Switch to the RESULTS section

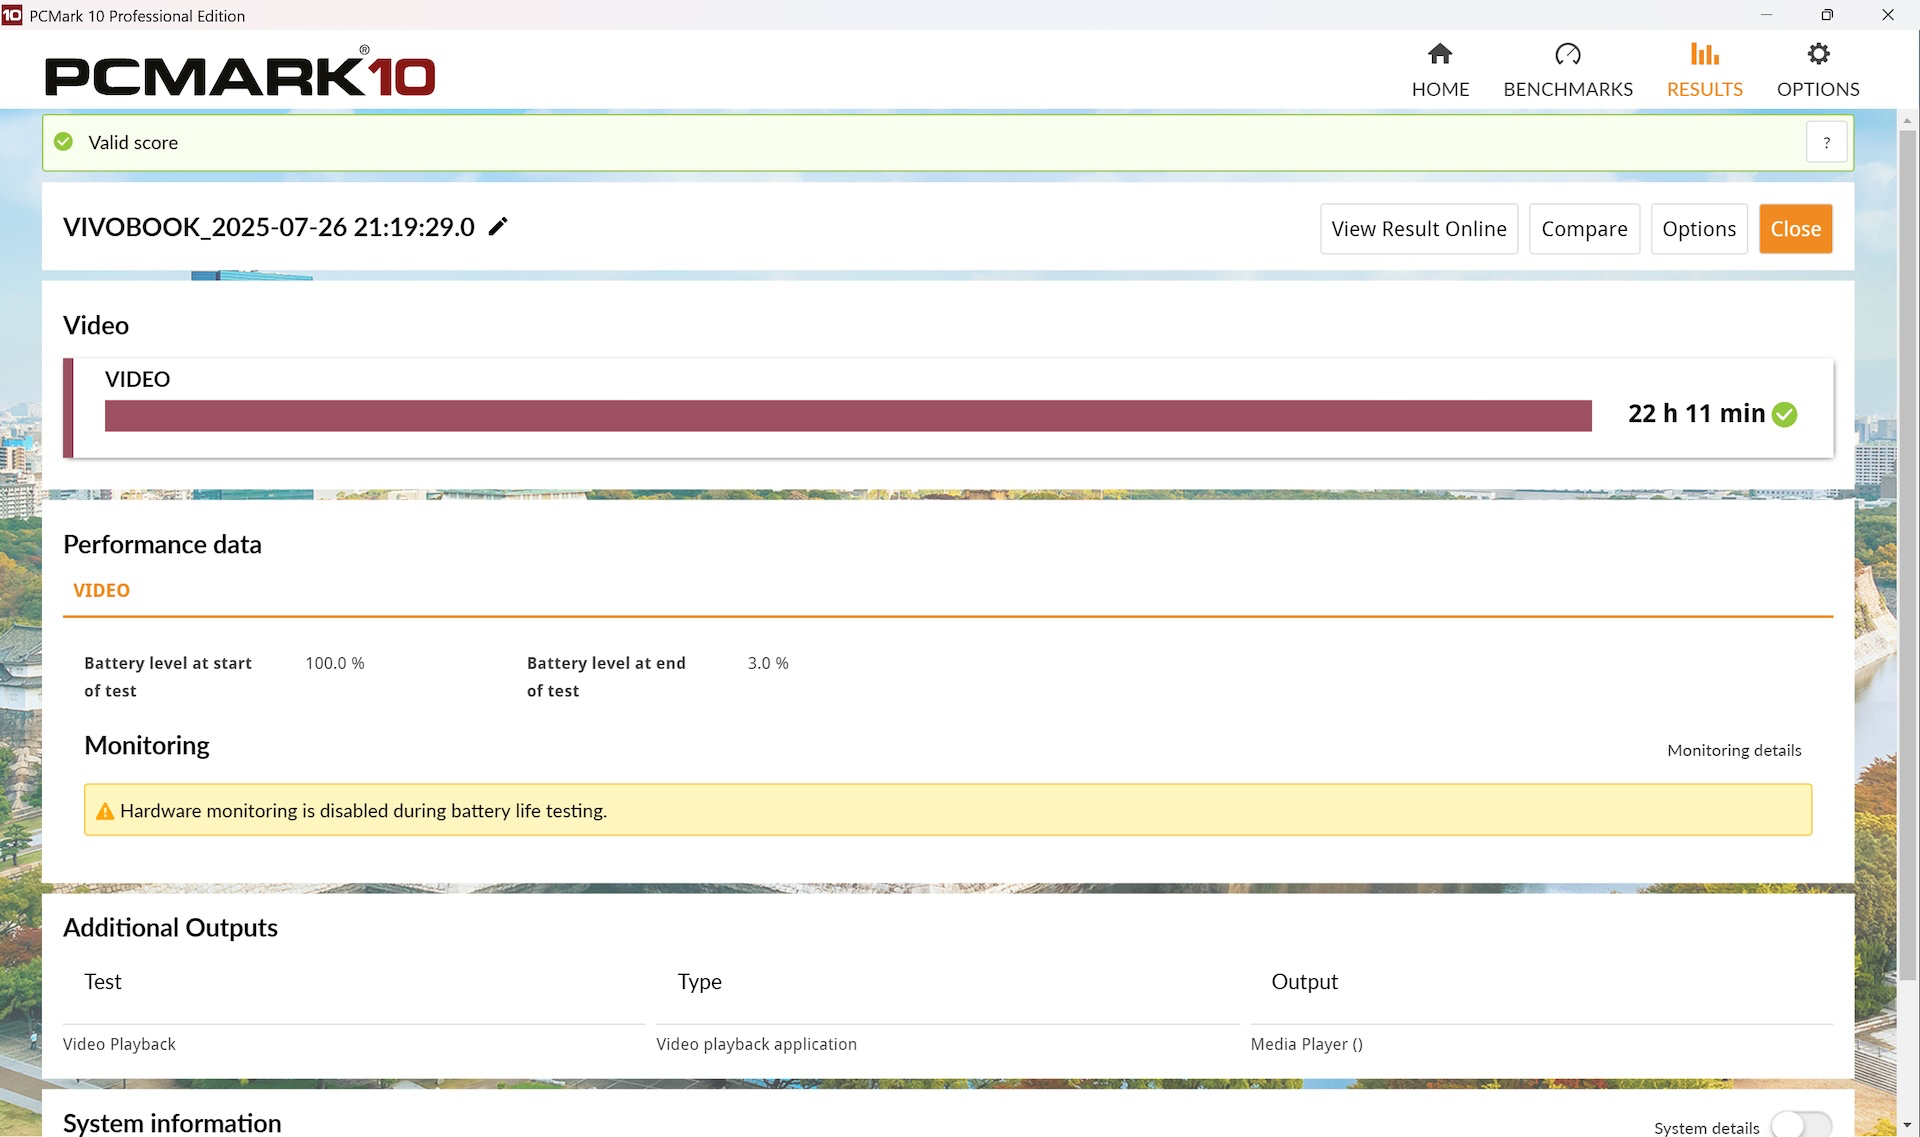[1704, 70]
